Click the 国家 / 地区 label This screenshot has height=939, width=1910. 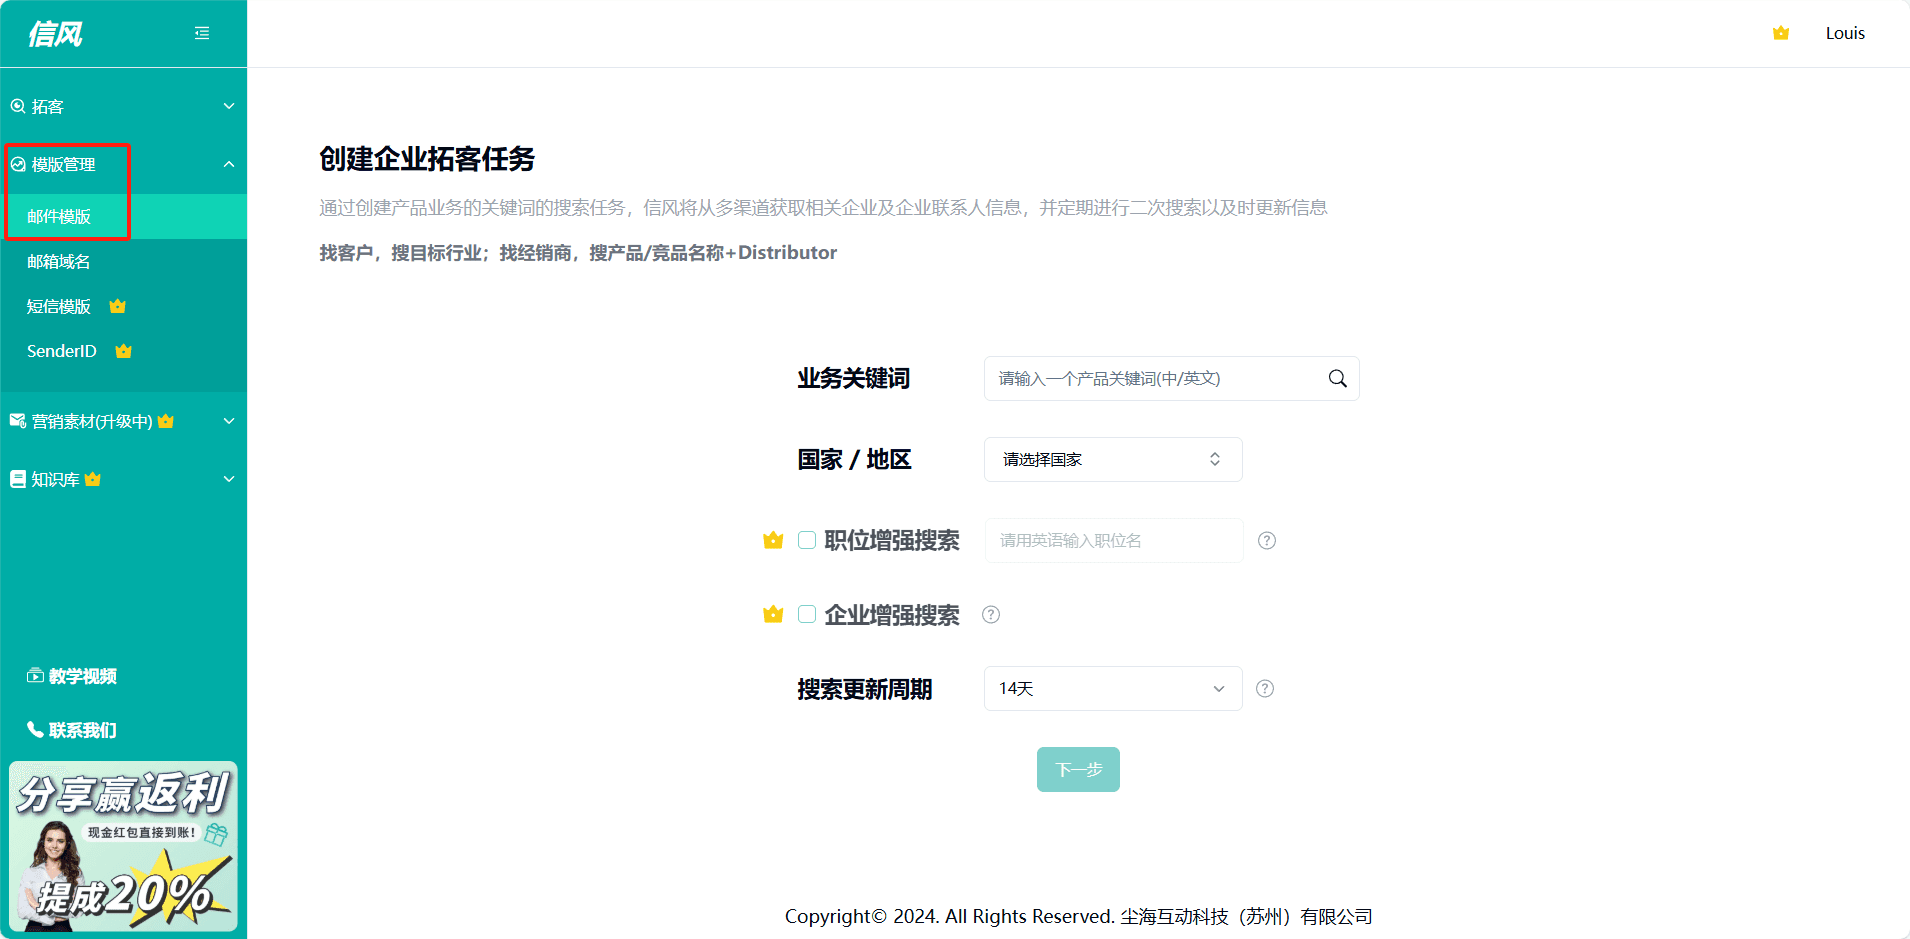point(854,460)
